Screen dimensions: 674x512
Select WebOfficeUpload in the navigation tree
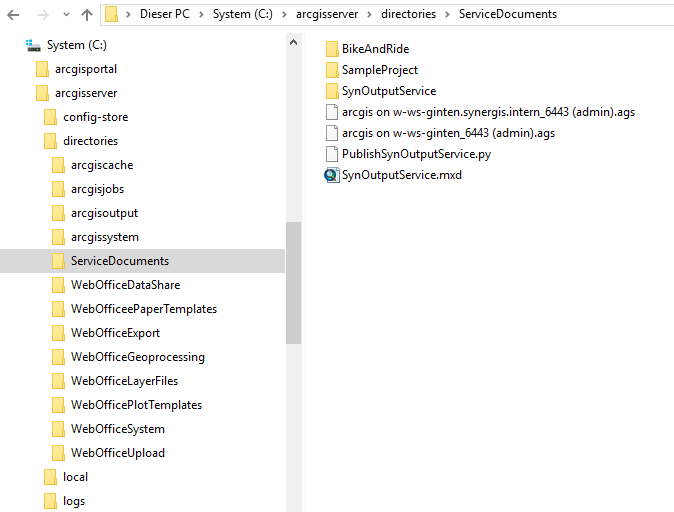[x=118, y=454]
